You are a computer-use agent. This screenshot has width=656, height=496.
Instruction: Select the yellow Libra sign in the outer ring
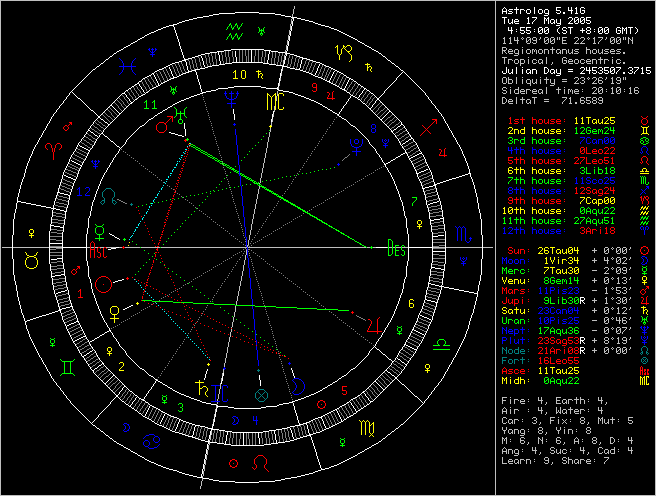point(441,345)
